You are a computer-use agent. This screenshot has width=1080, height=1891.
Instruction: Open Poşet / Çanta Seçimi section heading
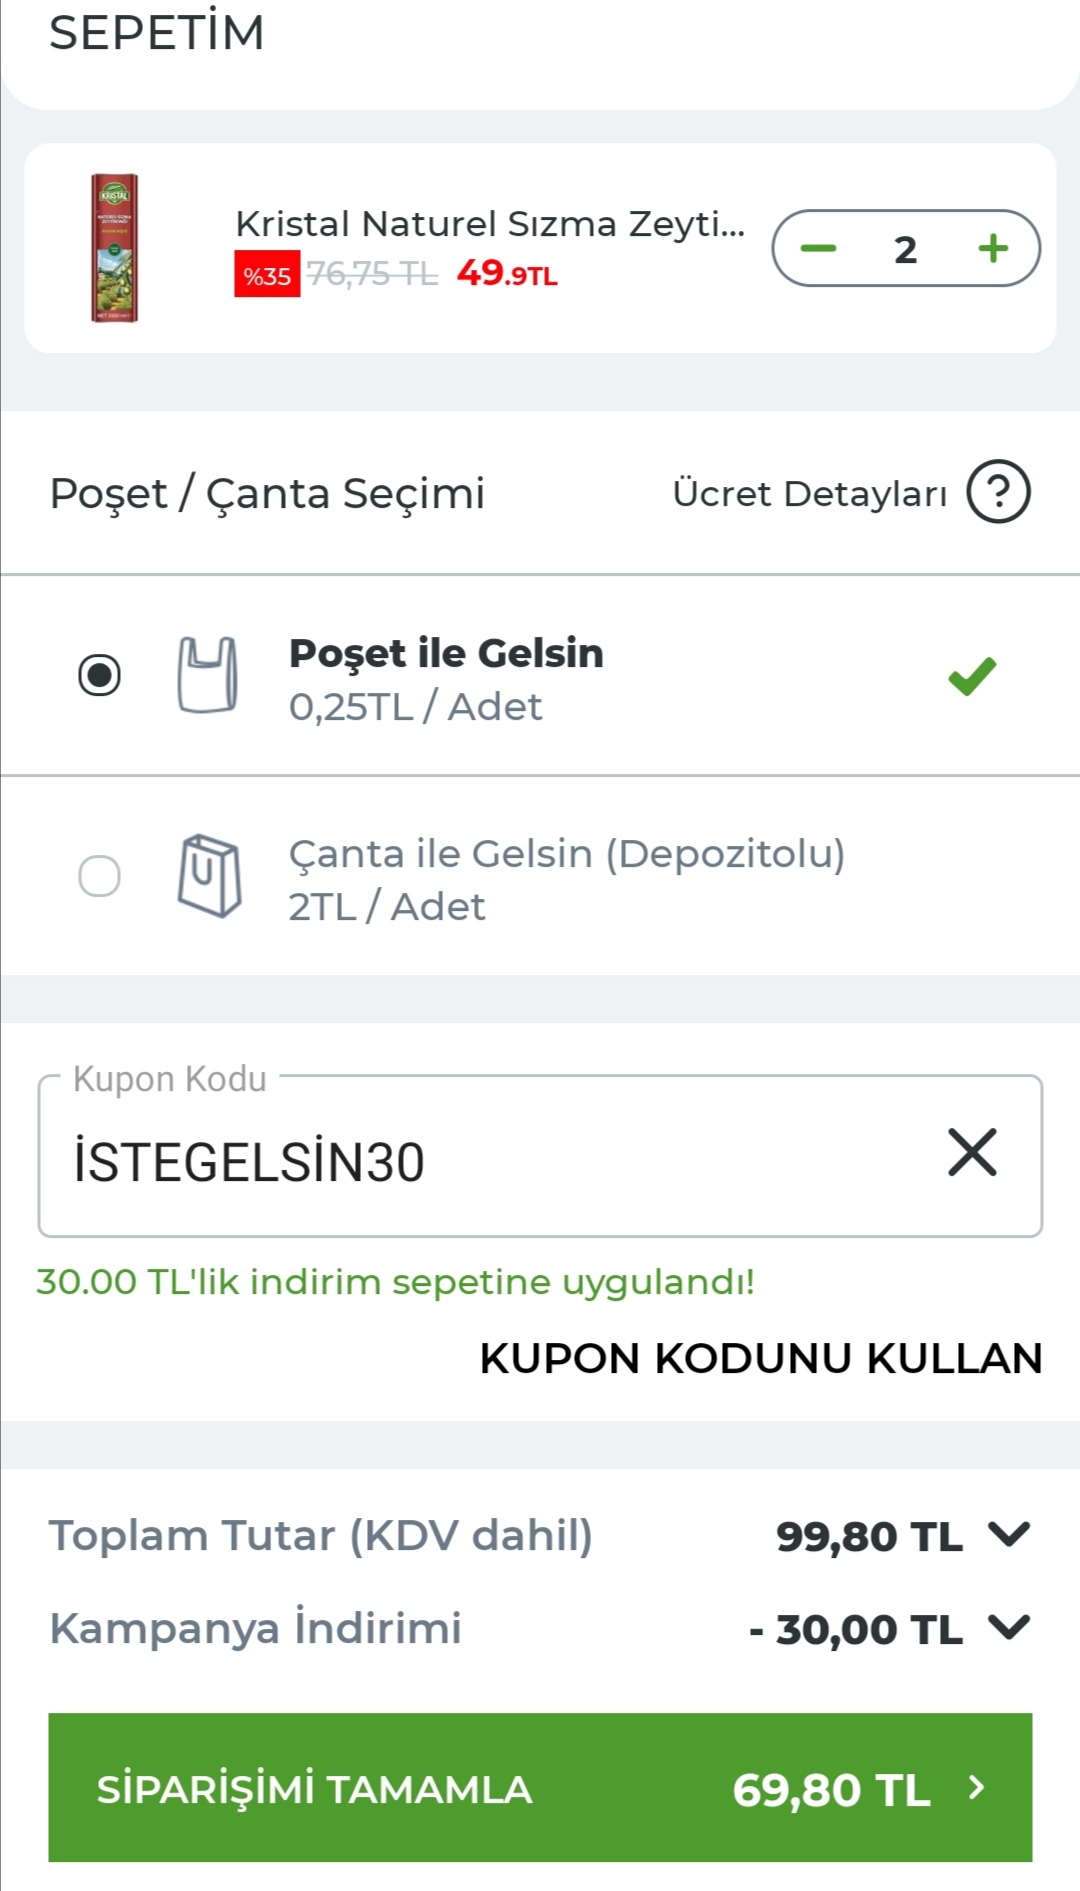tap(267, 494)
